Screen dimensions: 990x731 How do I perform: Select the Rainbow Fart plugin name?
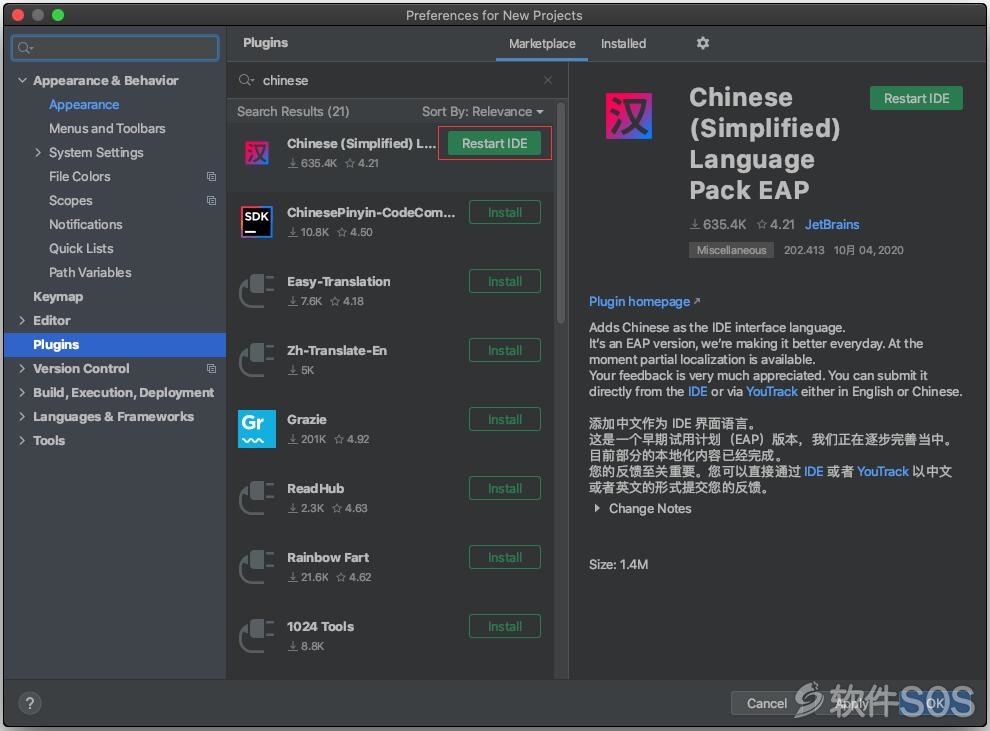point(328,557)
